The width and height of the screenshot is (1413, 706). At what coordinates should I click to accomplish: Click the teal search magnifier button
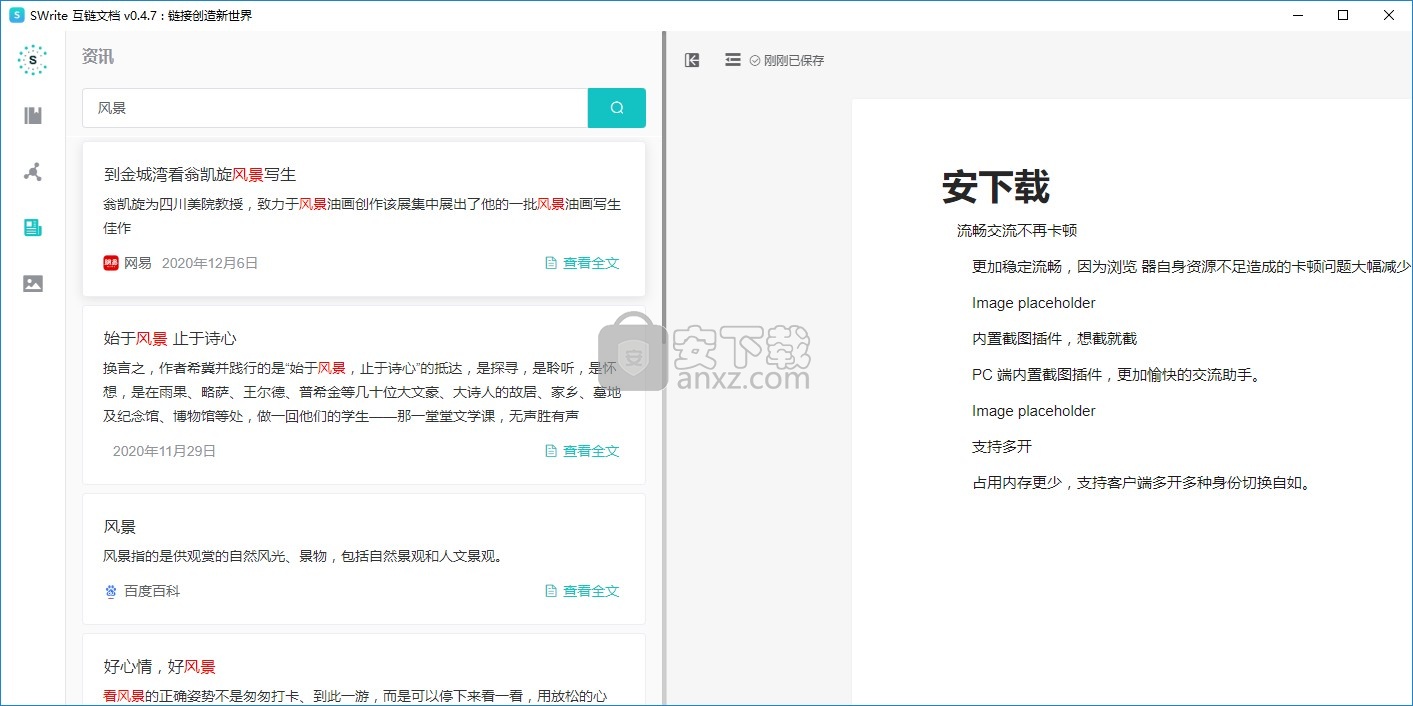coord(616,108)
